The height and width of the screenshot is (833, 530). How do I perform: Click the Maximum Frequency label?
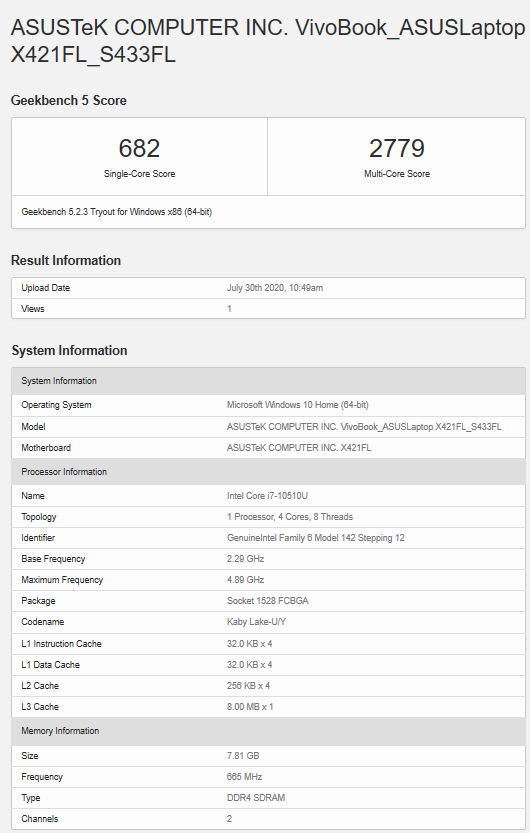point(62,580)
